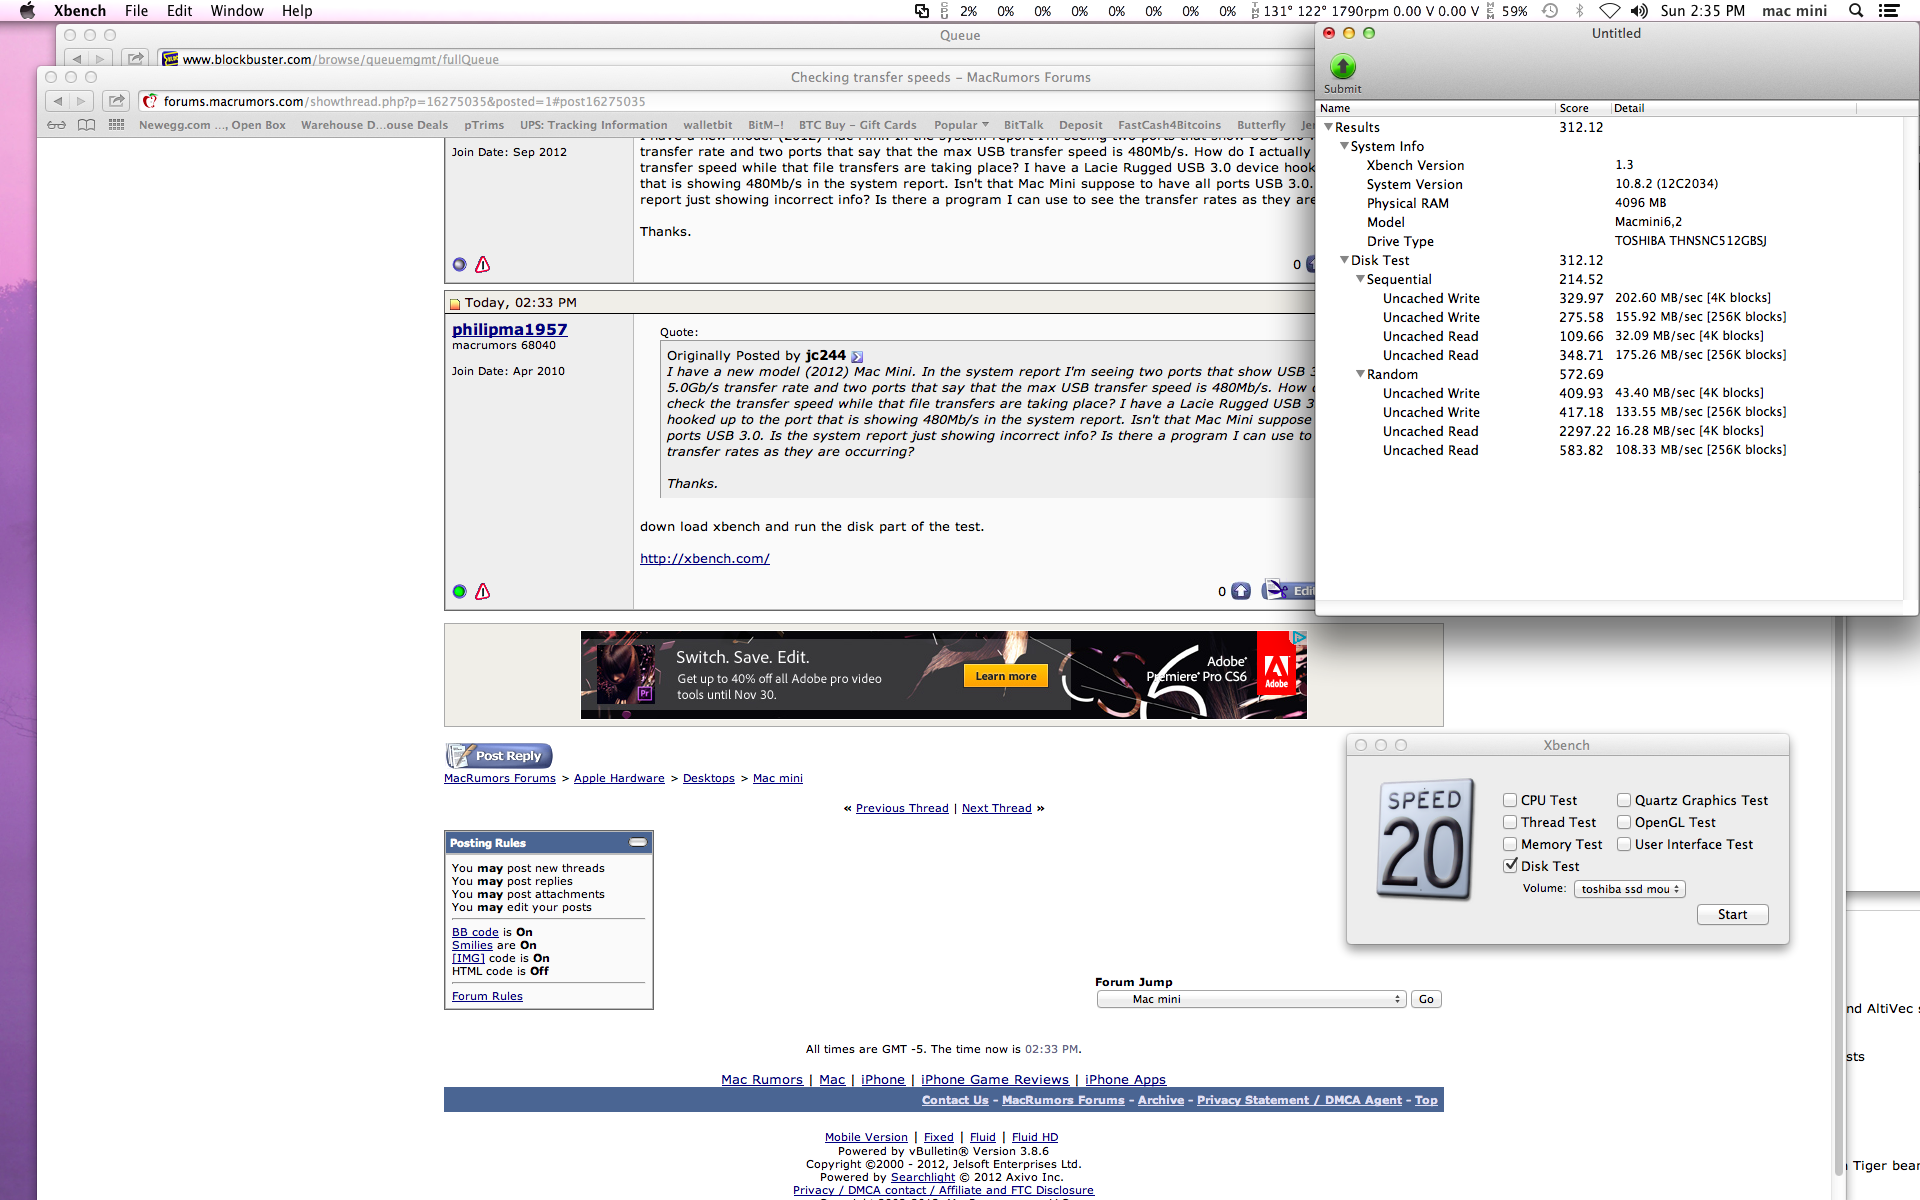Collapse the Disk Test disclosure triangle
Screen dimensions: 1920x1200
click(1344, 260)
